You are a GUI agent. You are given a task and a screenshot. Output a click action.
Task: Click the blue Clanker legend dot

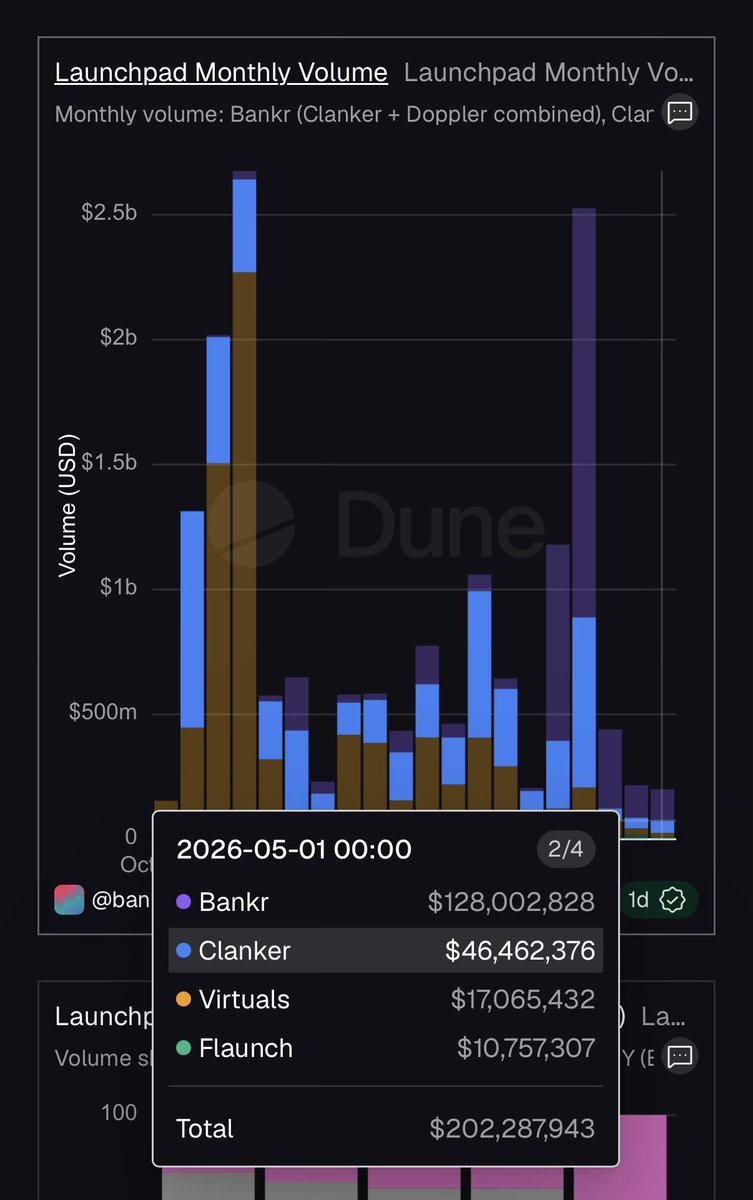click(x=183, y=951)
